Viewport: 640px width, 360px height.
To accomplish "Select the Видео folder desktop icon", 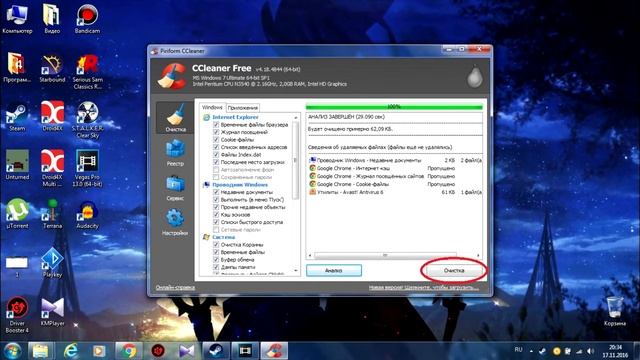I will coord(52,19).
